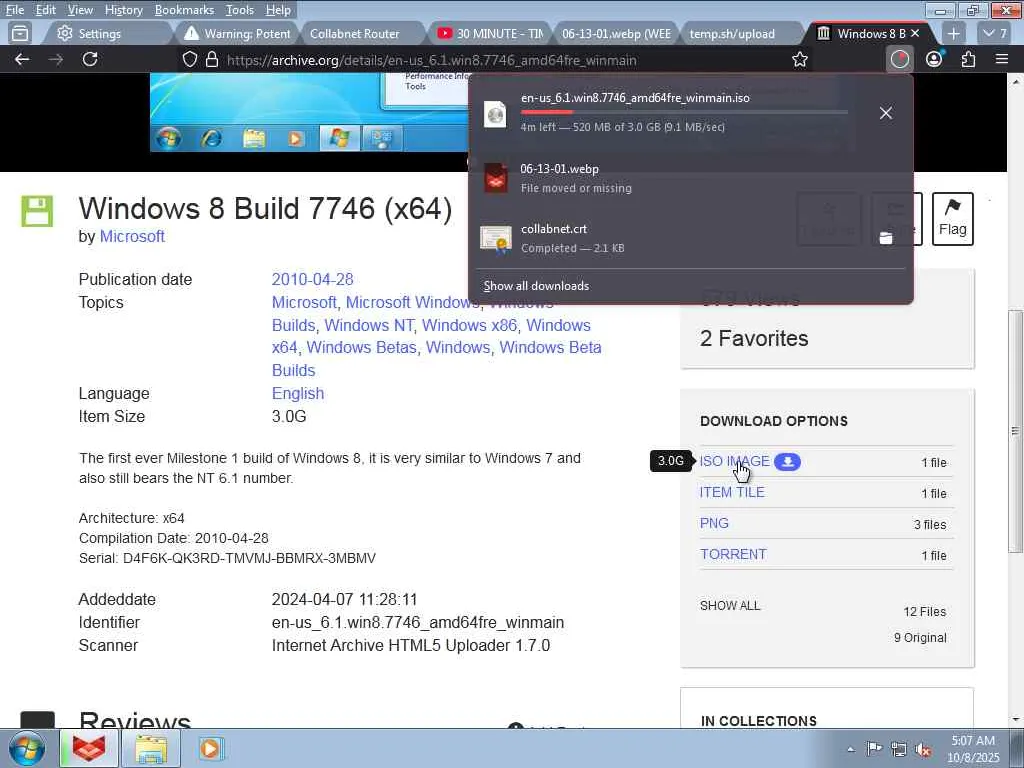Image resolution: width=1024 pixels, height=768 pixels.
Task: Click the site security padlock icon
Action: tap(212, 59)
